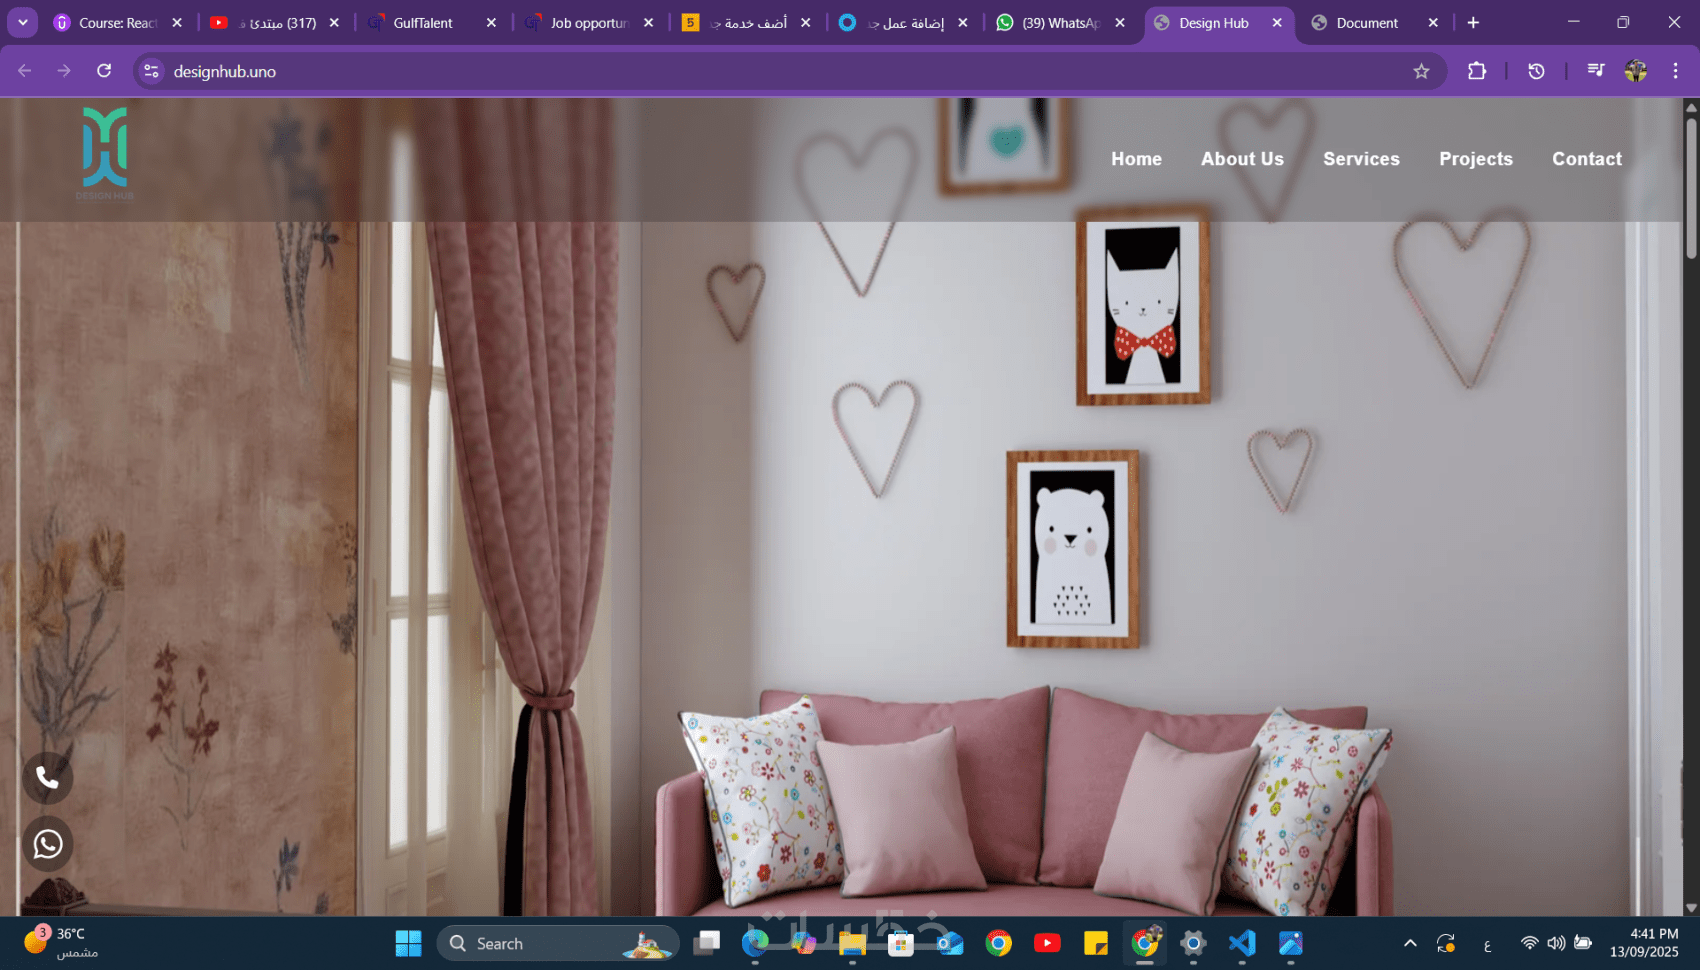
Task: Open the Chrome profile avatar
Action: (1636, 71)
